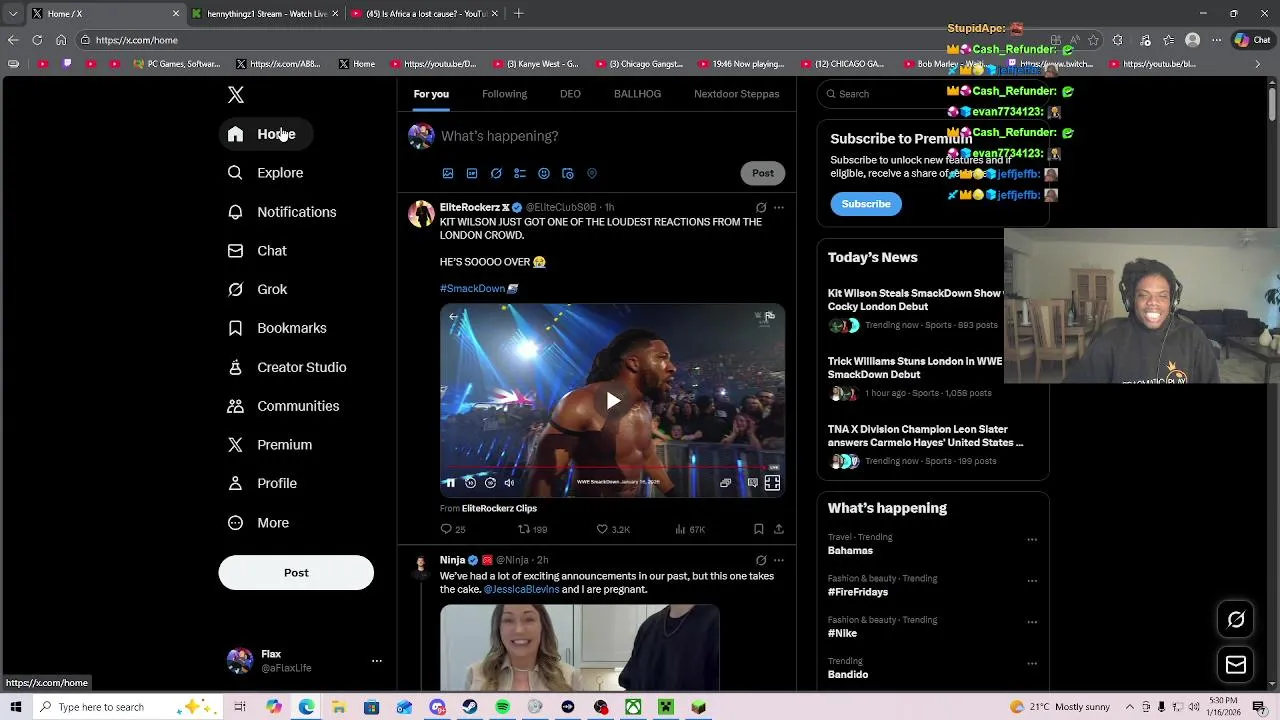
Task: Like the EliteRockerz post
Action: (602, 529)
